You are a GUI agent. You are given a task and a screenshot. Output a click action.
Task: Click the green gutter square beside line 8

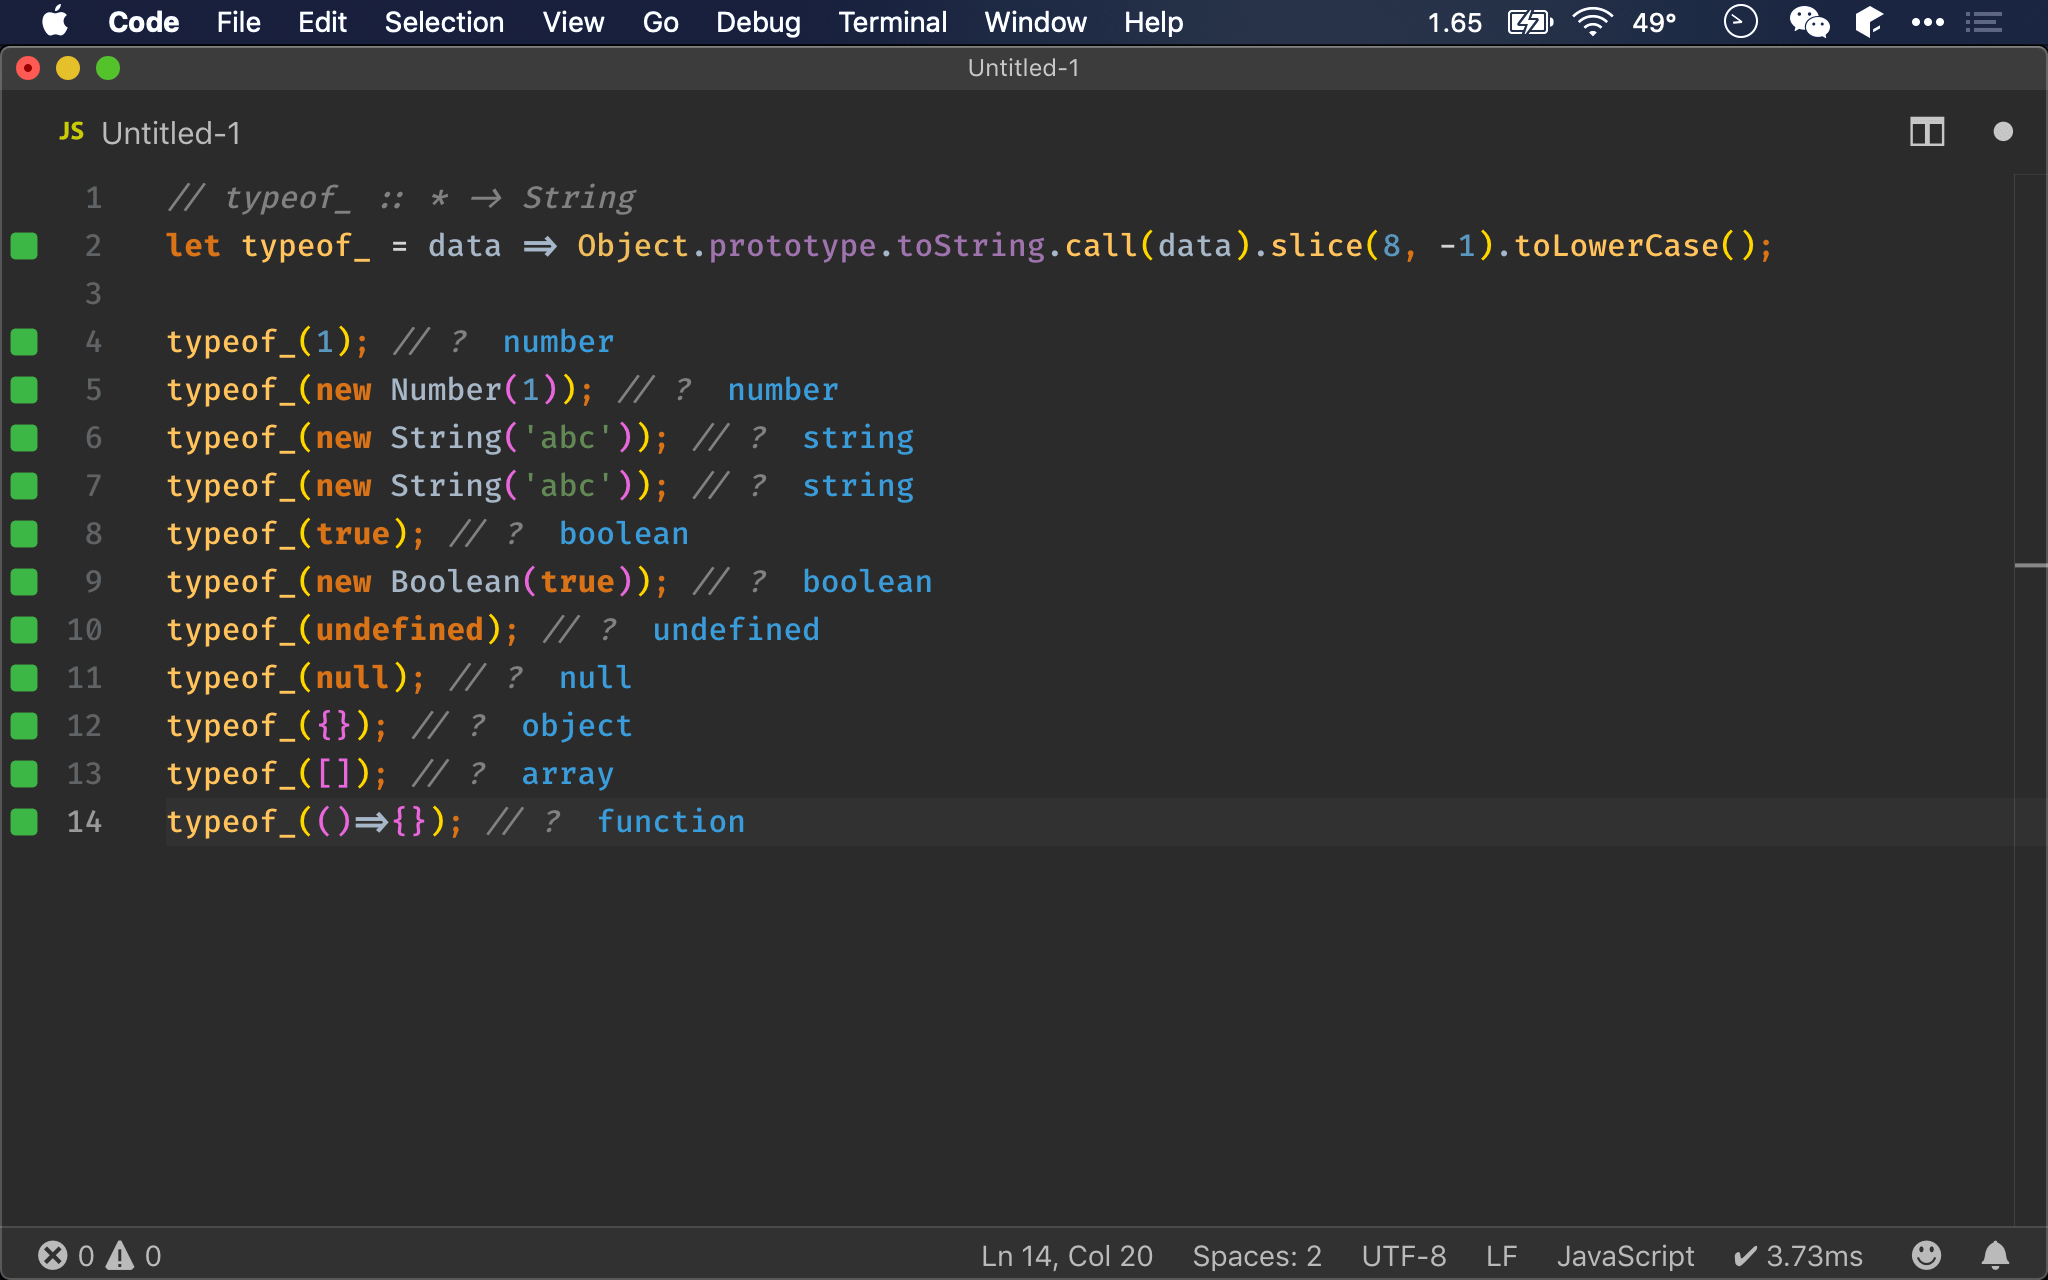point(24,534)
